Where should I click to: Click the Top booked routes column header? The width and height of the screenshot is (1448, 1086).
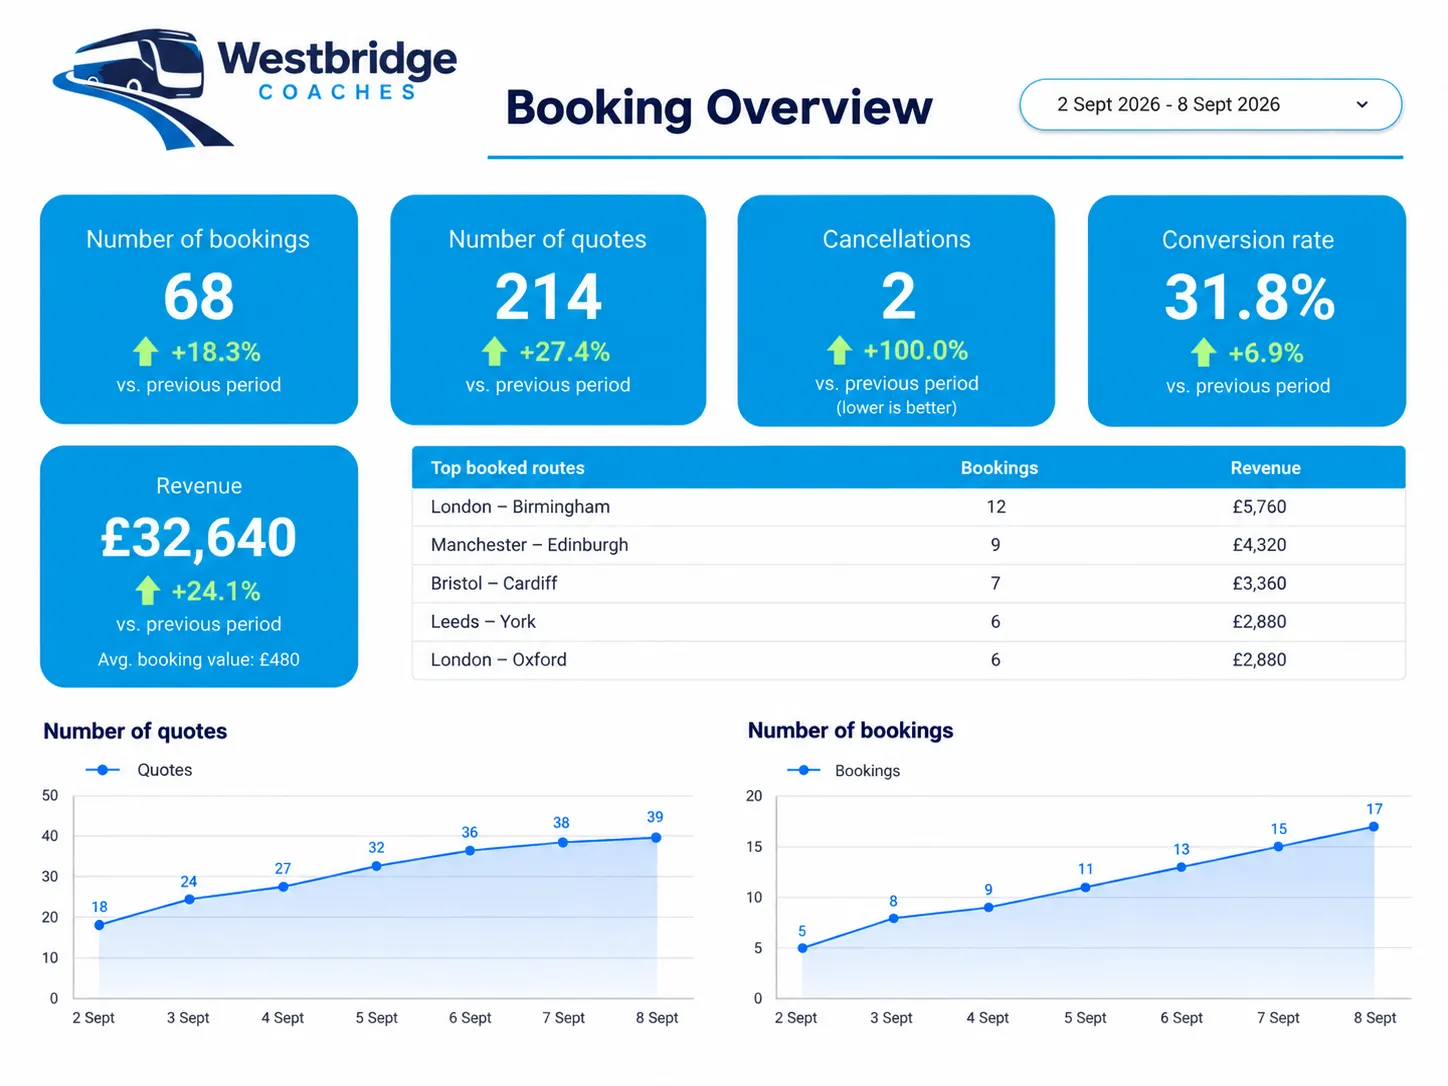pyautogui.click(x=508, y=468)
